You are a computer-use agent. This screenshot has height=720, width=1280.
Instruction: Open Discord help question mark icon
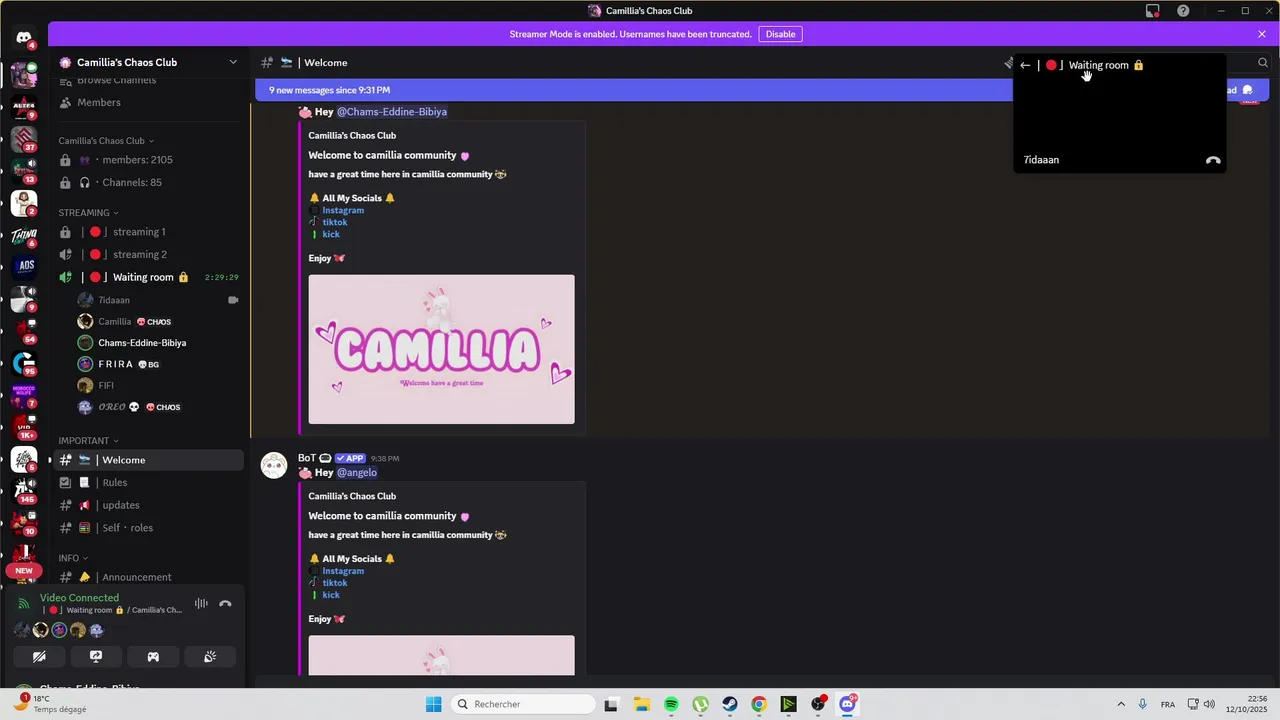click(x=1183, y=11)
